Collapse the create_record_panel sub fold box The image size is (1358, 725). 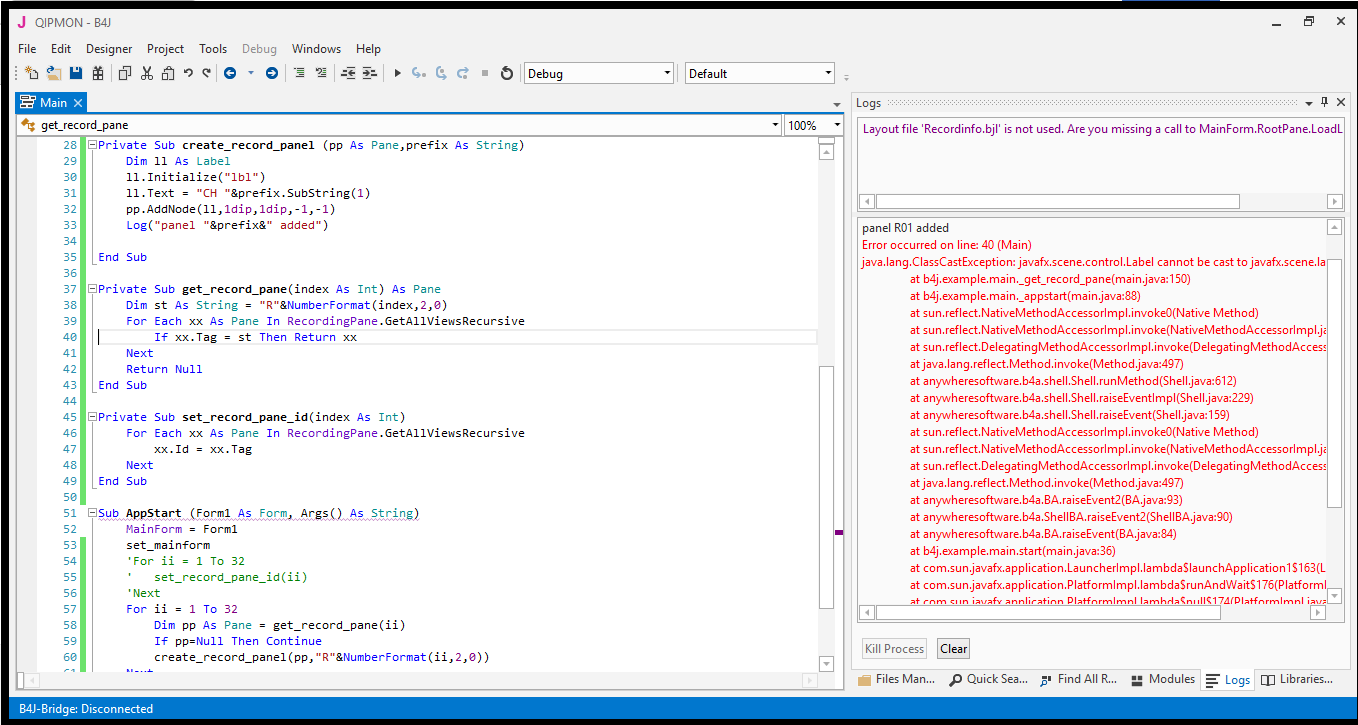[92, 145]
